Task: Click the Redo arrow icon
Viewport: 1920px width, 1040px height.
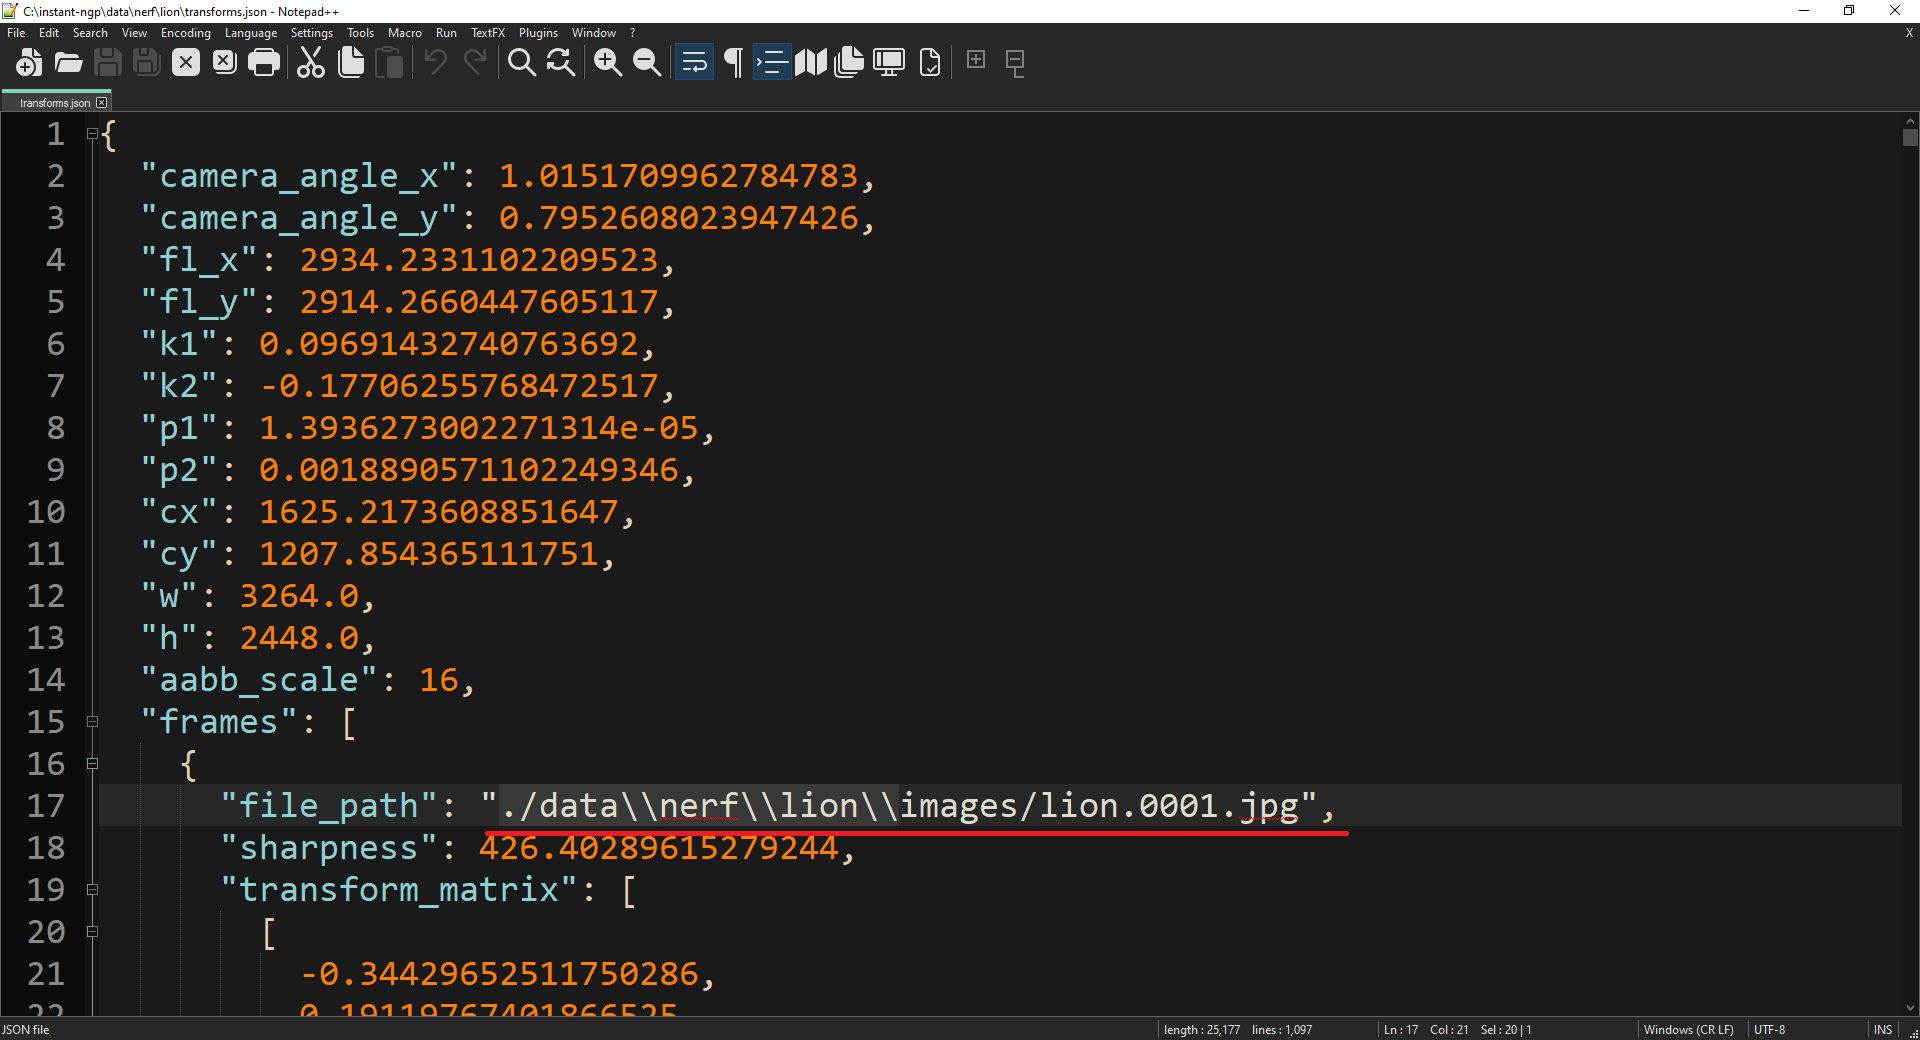Action: (475, 62)
